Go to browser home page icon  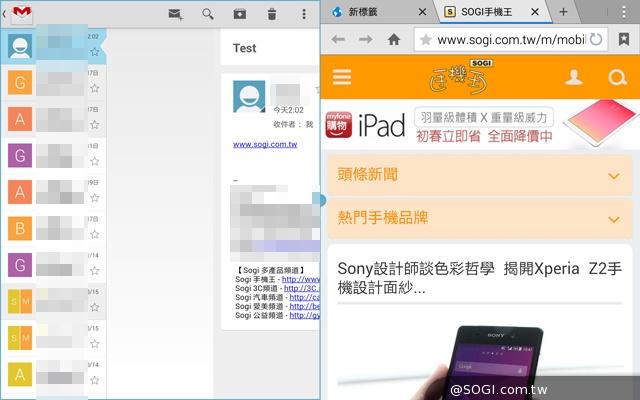(394, 40)
